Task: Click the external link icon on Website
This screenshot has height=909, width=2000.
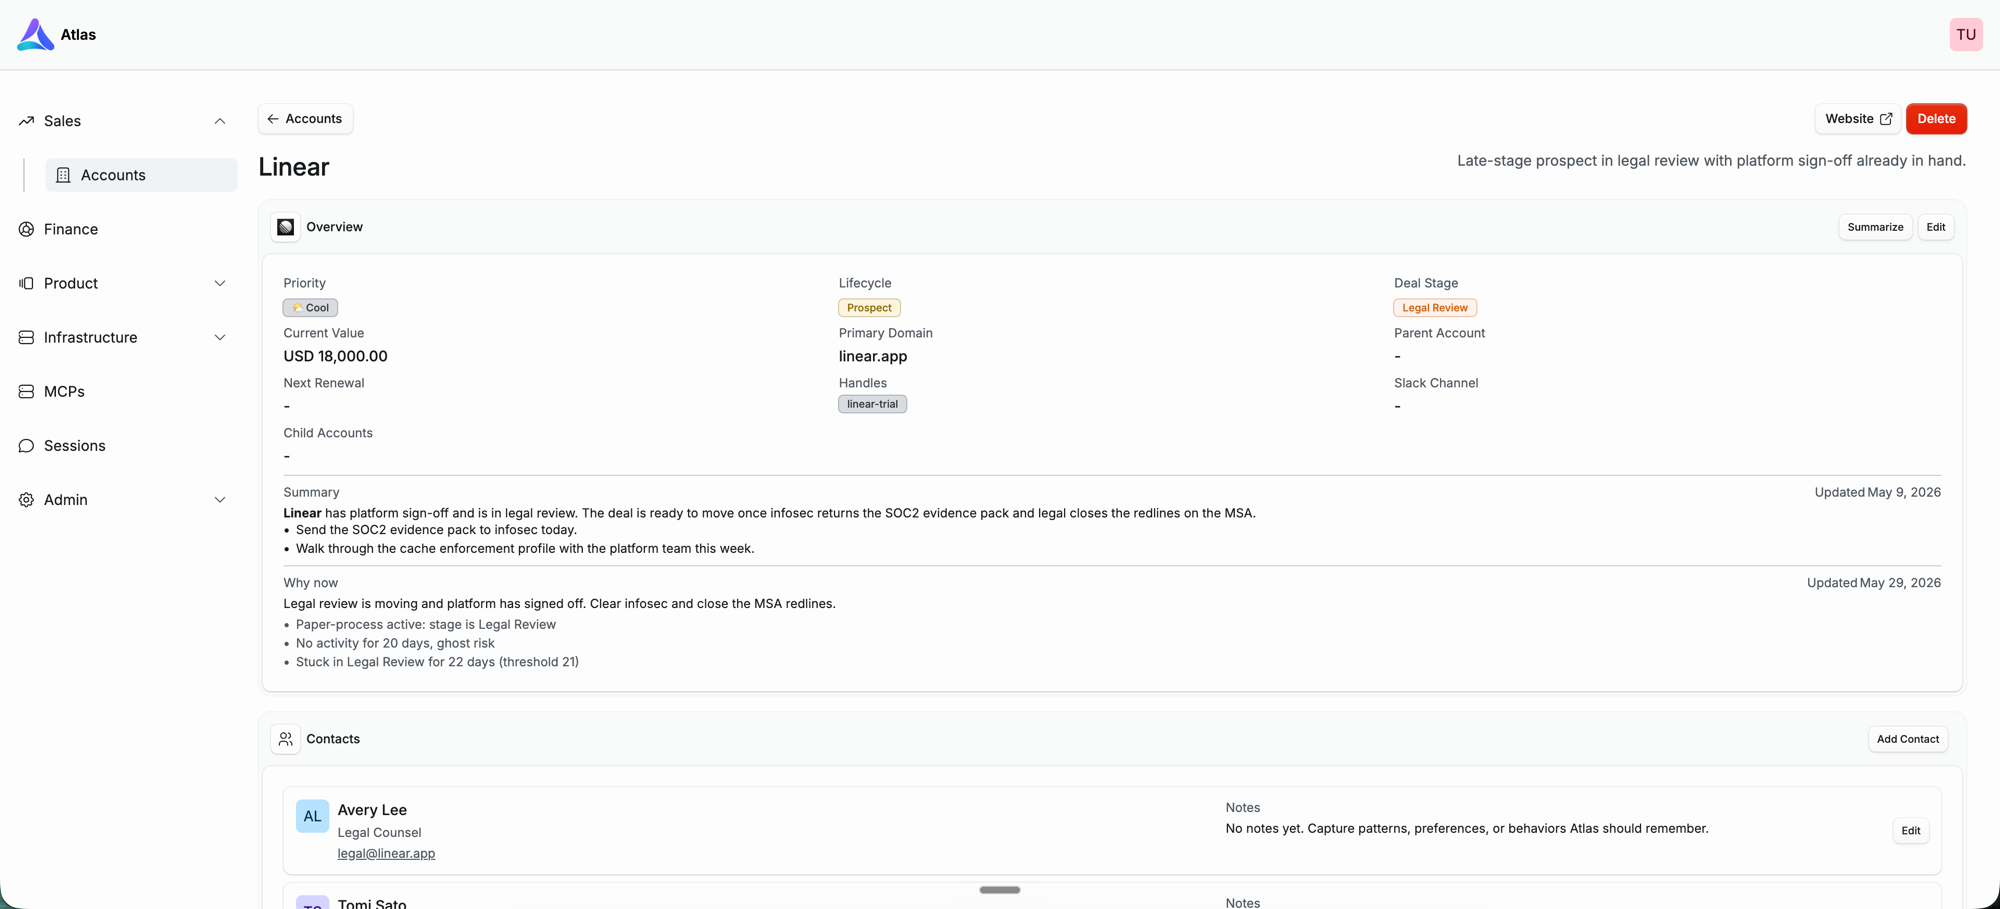Action: 1886,118
